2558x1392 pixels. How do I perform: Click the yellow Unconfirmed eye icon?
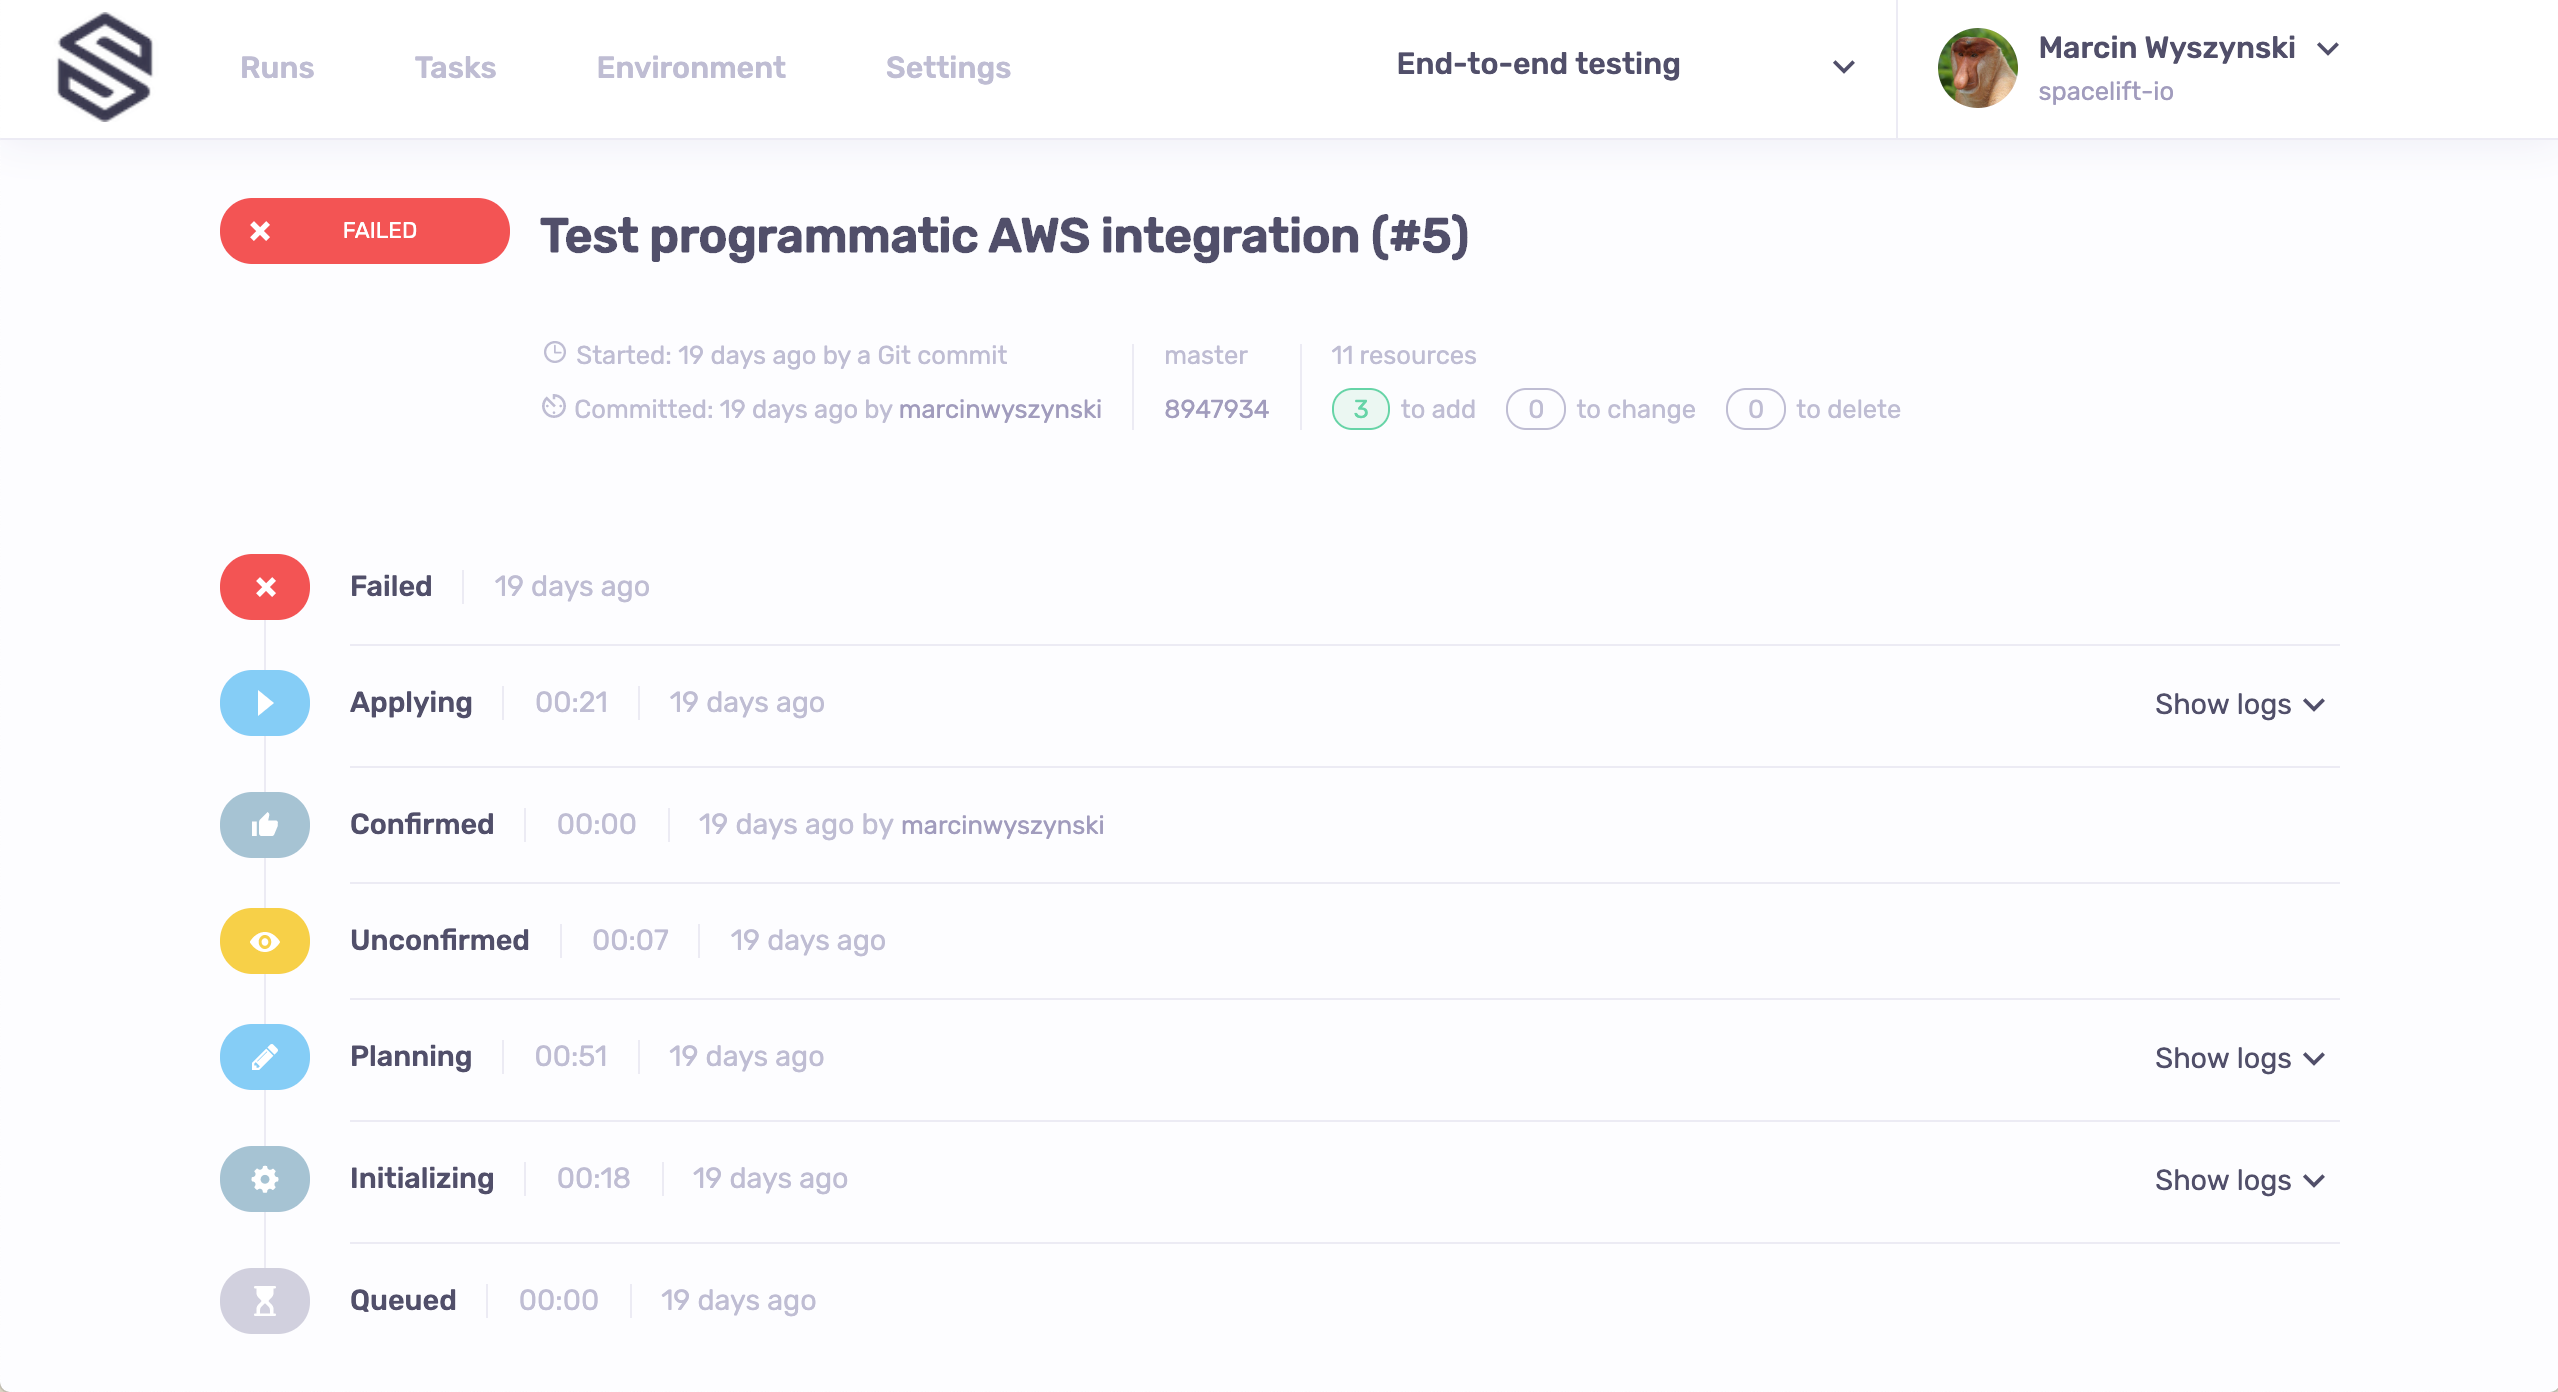[265, 941]
